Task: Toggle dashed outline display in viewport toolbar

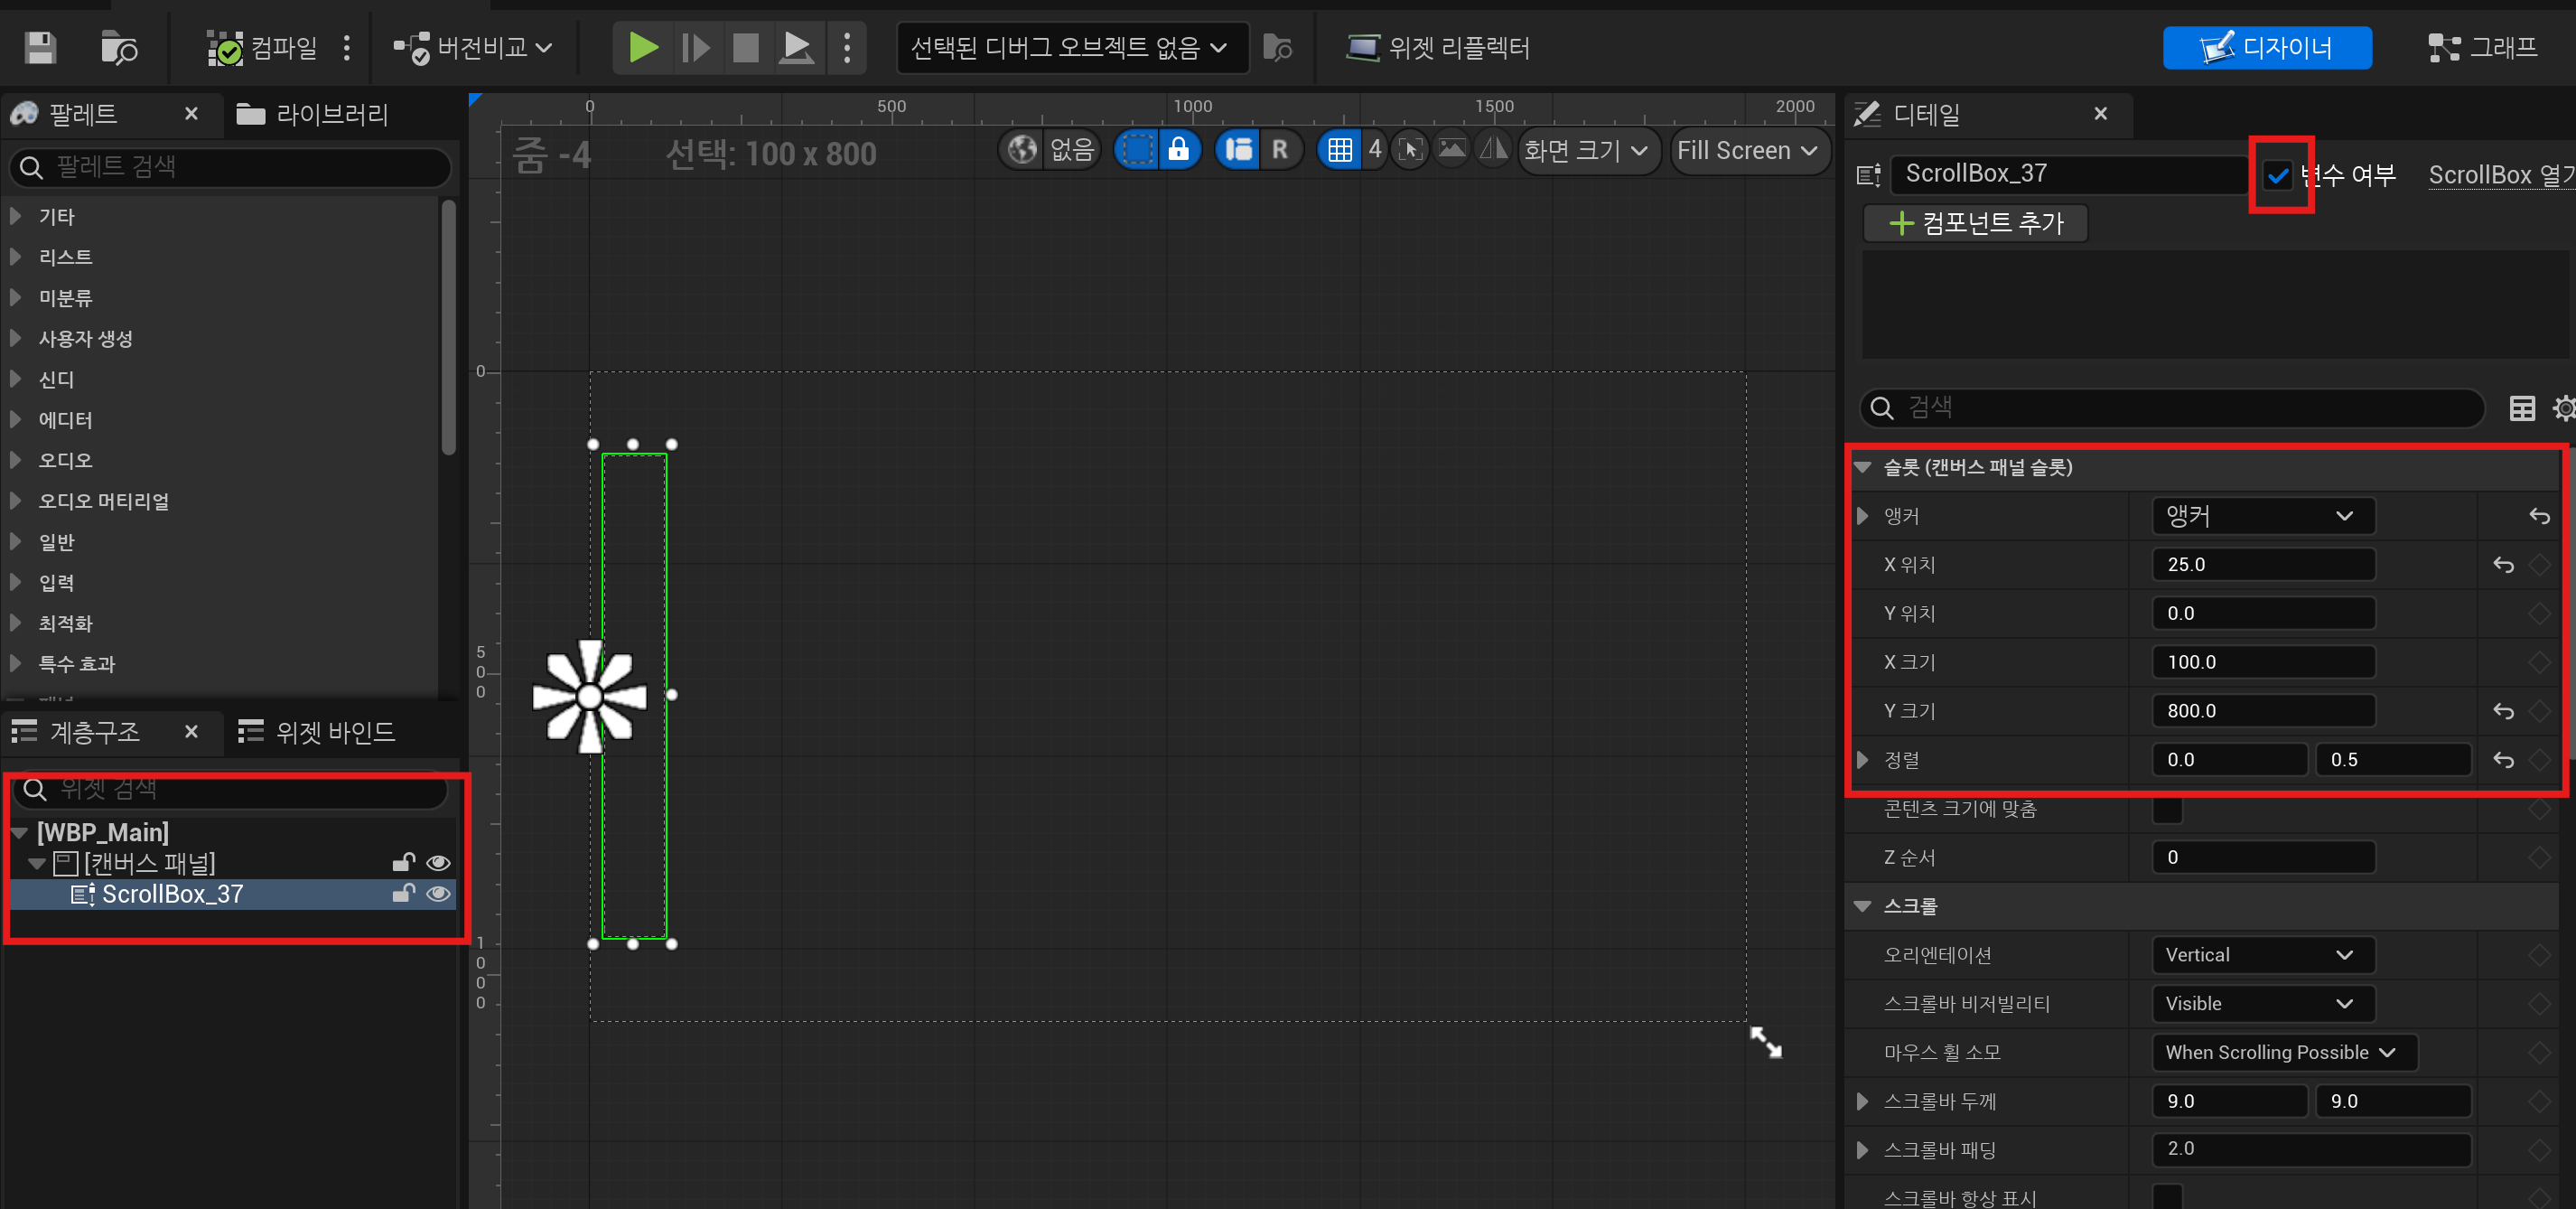Action: pyautogui.click(x=1137, y=150)
